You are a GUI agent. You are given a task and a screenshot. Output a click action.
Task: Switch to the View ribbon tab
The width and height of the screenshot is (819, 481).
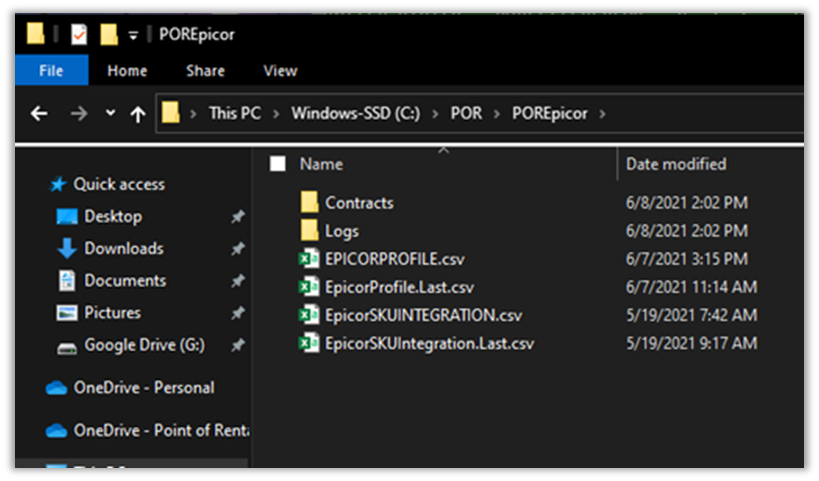(x=280, y=71)
